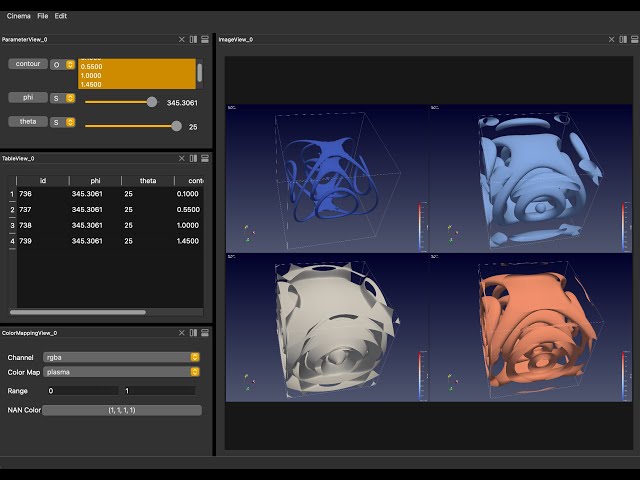The image size is (640, 480).
Task: Sort table by theta column header
Action: coord(148,180)
